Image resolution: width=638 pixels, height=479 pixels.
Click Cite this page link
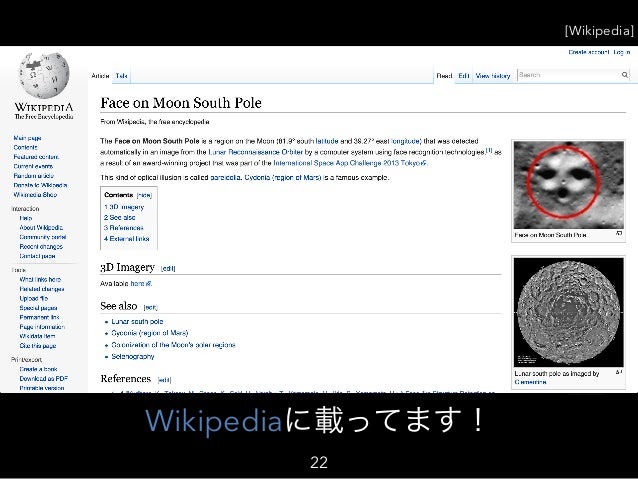[38, 346]
